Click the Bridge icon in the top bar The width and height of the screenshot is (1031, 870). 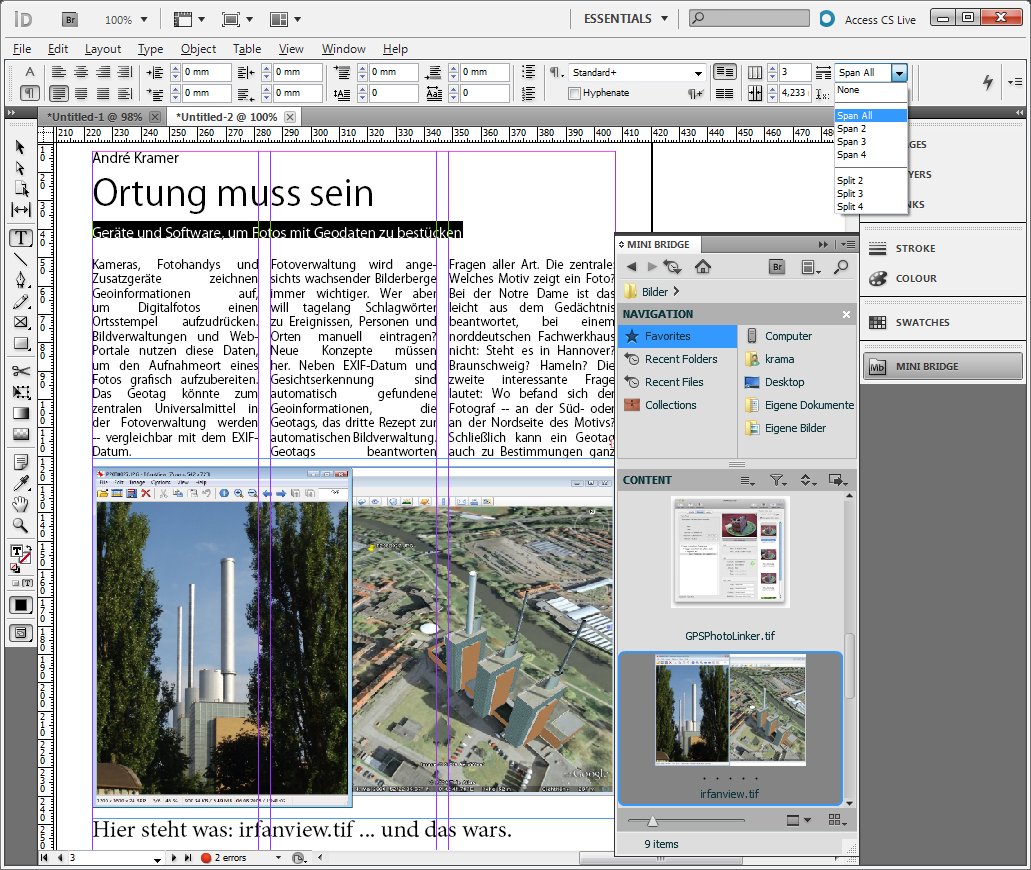70,19
